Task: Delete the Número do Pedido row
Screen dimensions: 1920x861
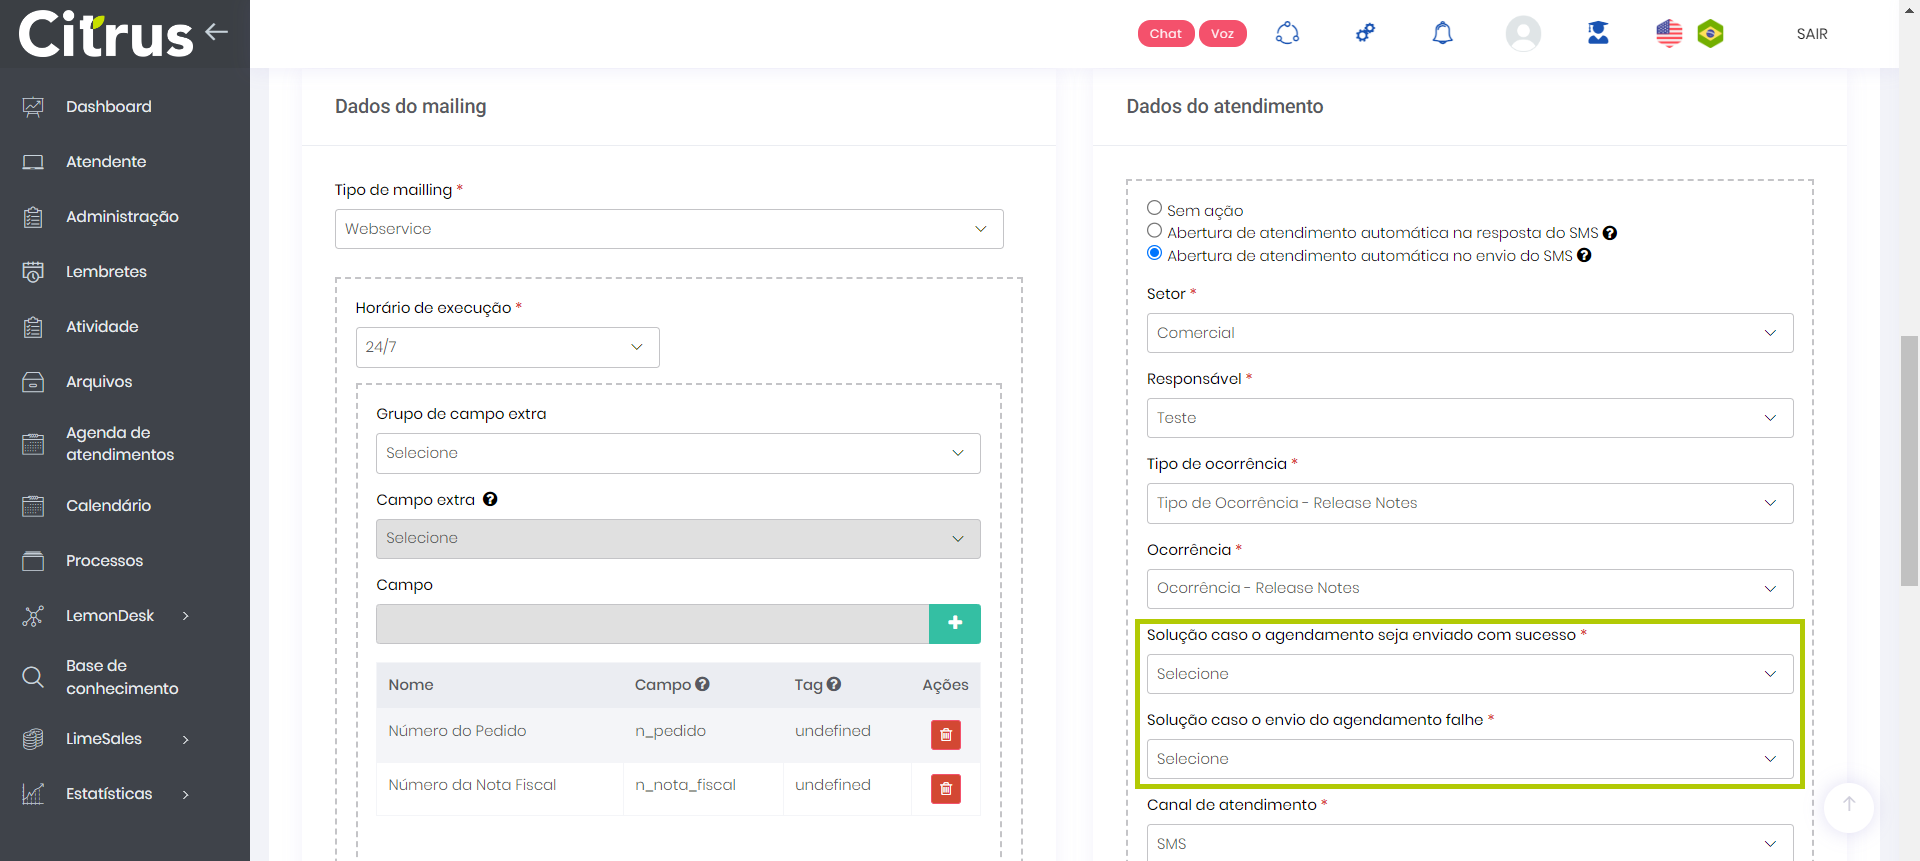Action: 945,735
